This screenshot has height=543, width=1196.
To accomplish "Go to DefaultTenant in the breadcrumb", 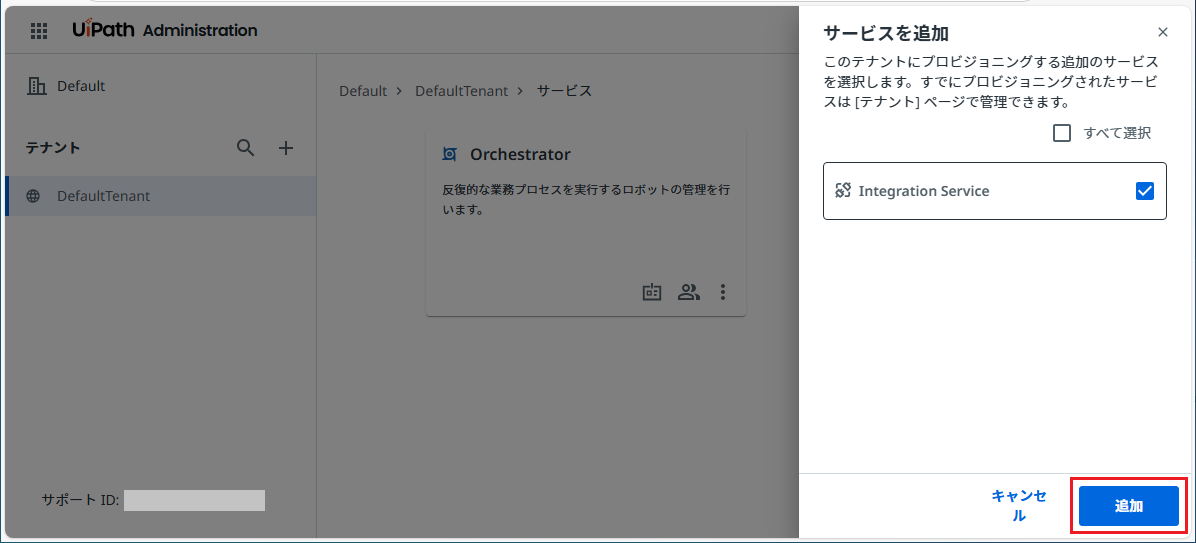I will pyautogui.click(x=461, y=91).
